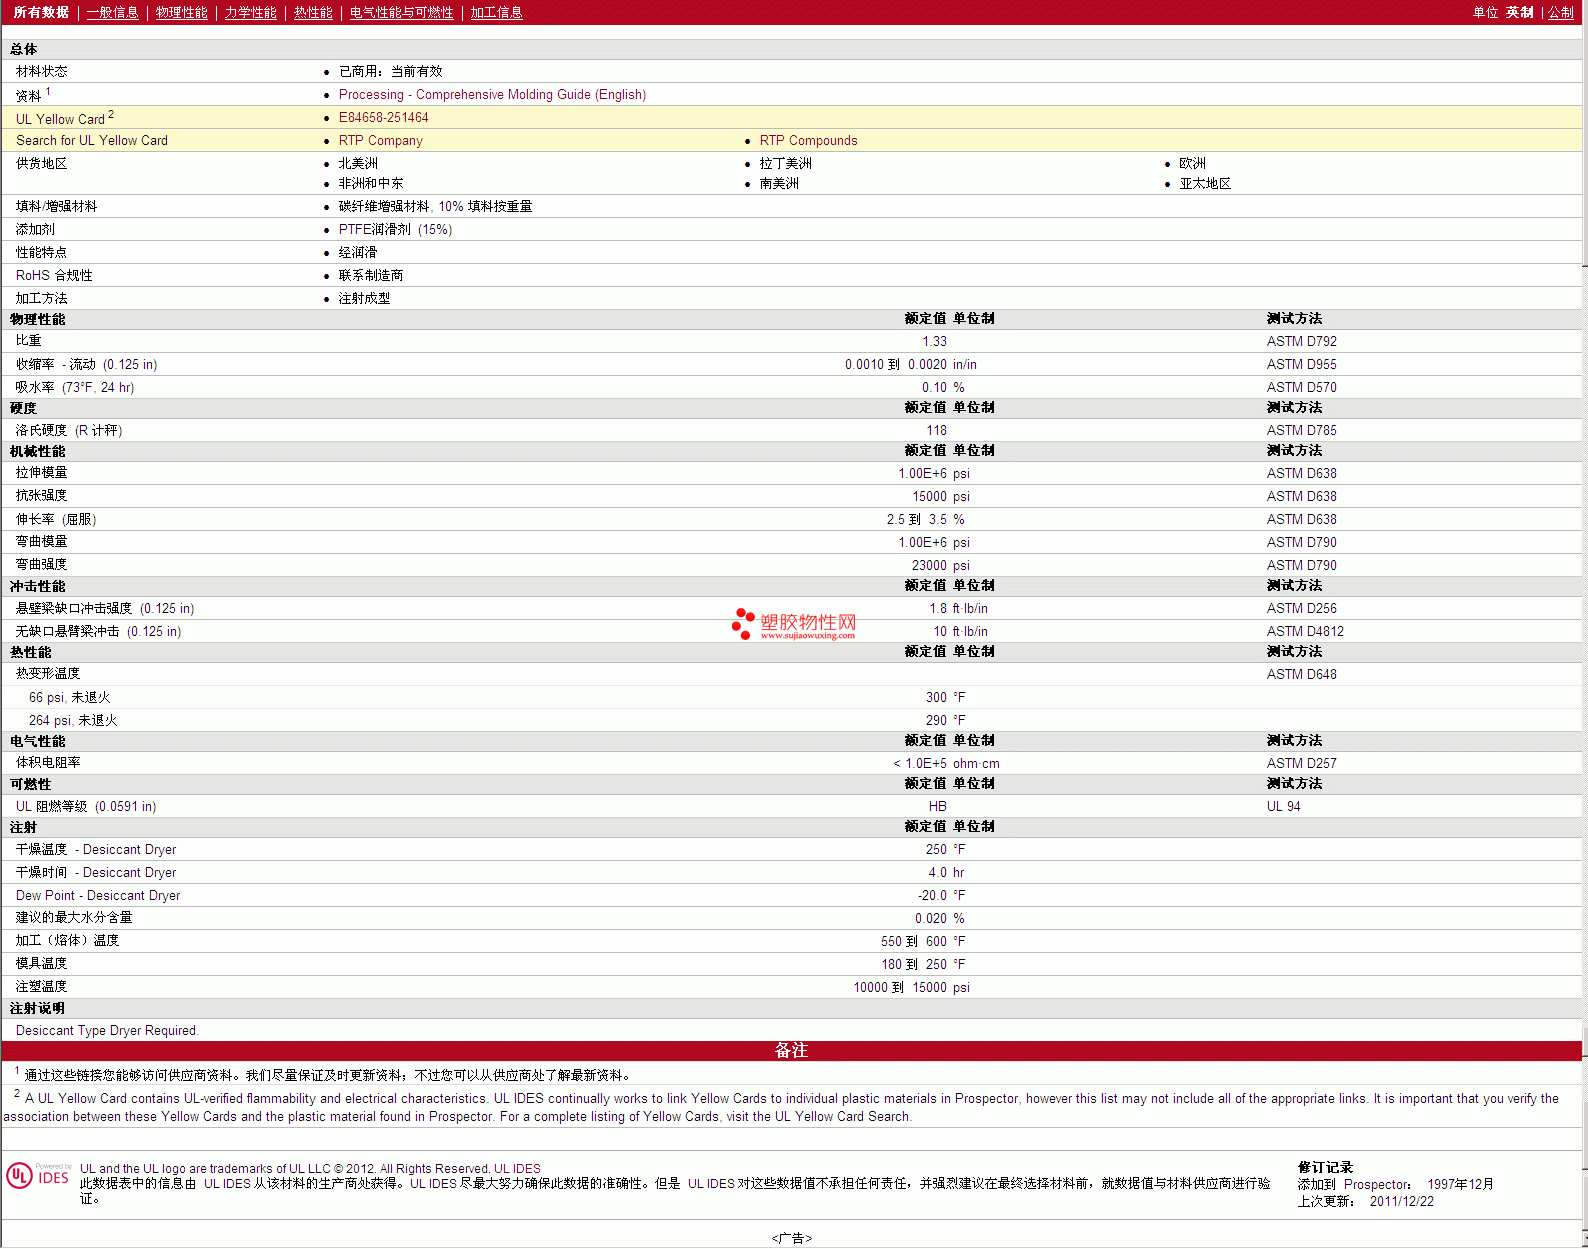Viewport: 1588px width, 1249px height.
Task: Click the PTFE润滑剂 (15%) additive entry
Action: 395,229
